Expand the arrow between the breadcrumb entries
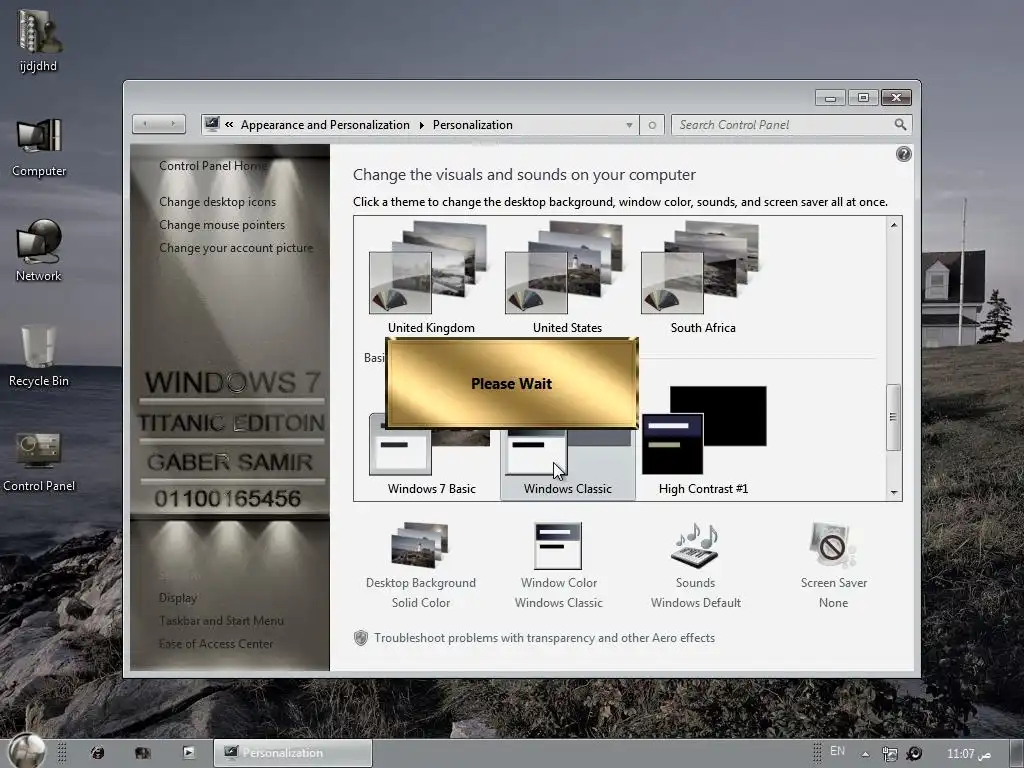 [x=421, y=125]
